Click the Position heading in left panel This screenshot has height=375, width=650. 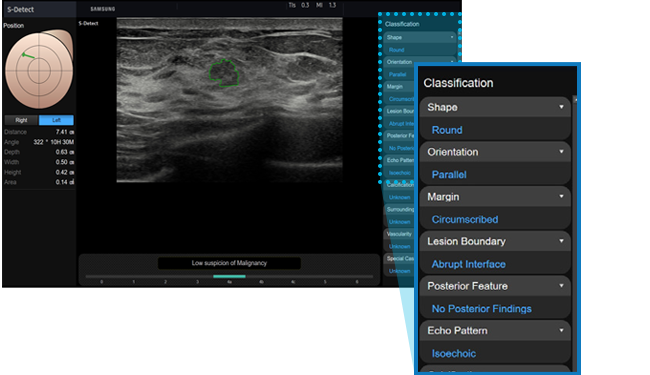[x=14, y=26]
